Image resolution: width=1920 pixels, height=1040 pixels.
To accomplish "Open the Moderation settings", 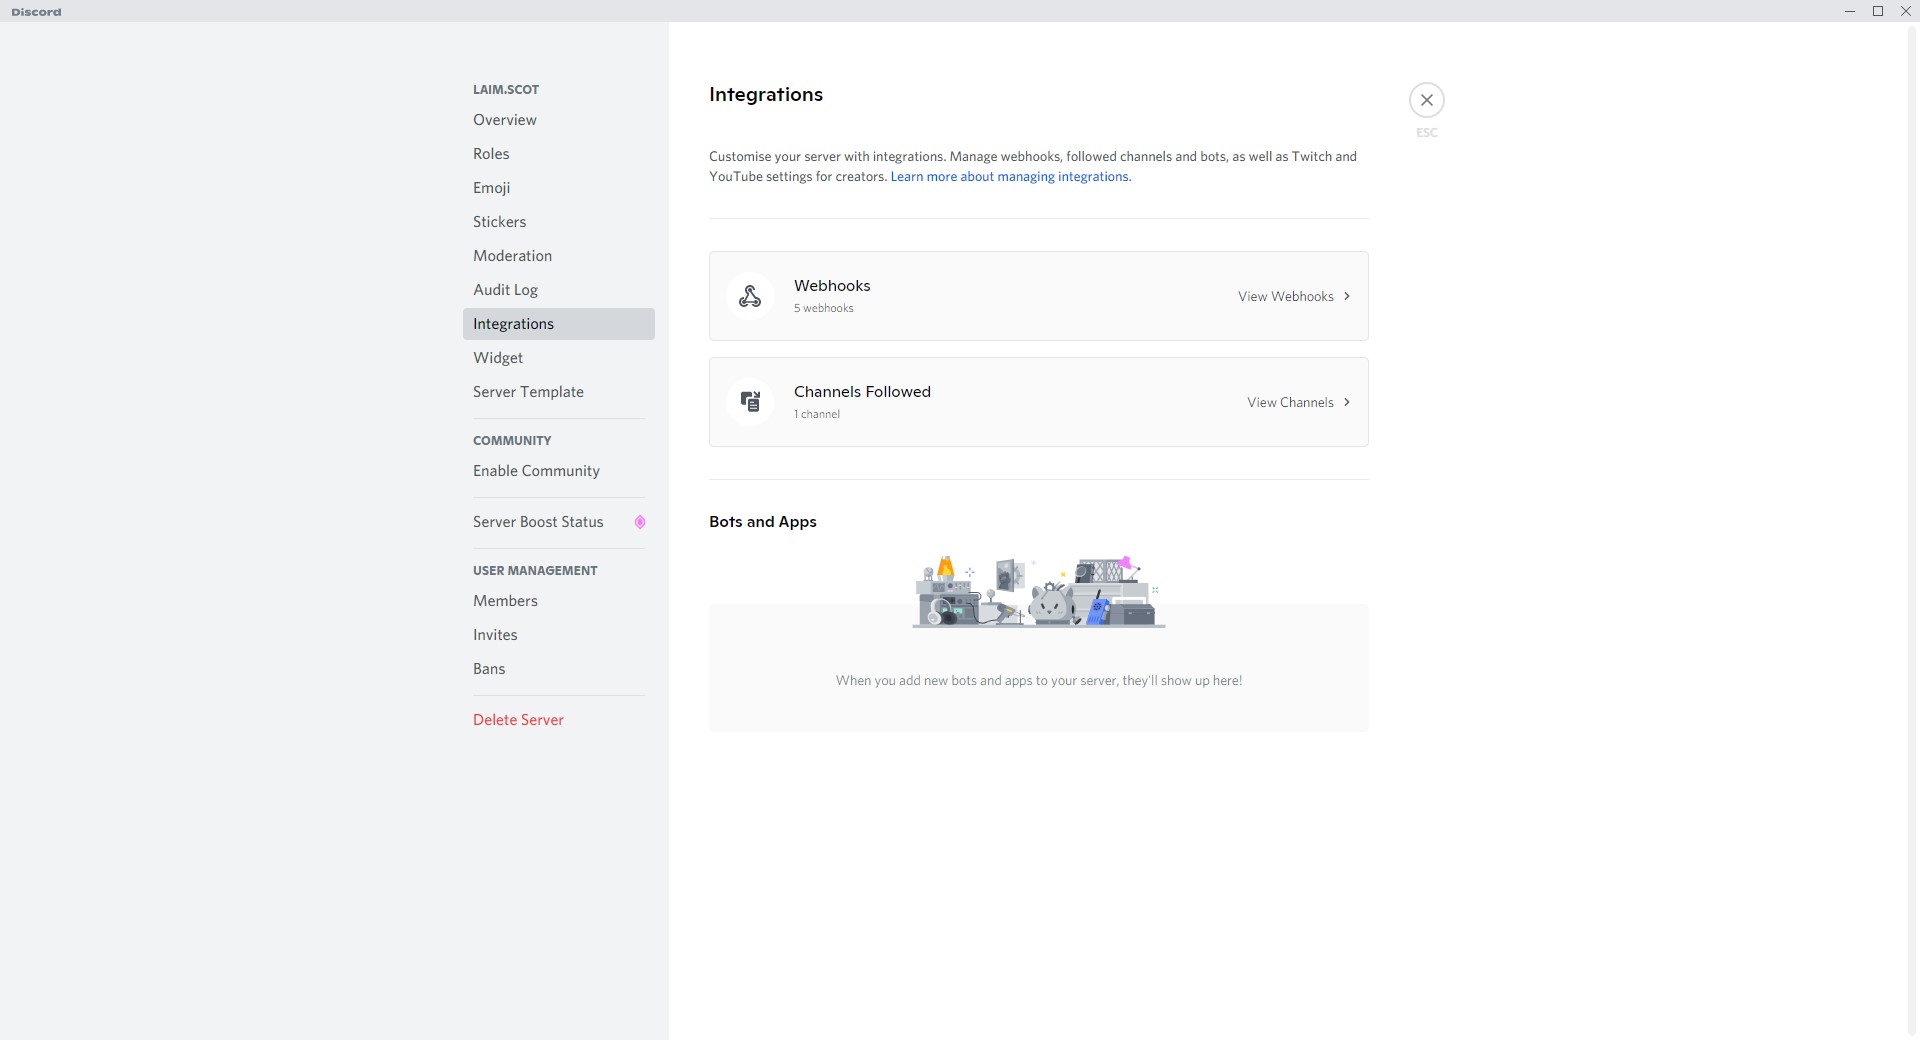I will pyautogui.click(x=512, y=256).
